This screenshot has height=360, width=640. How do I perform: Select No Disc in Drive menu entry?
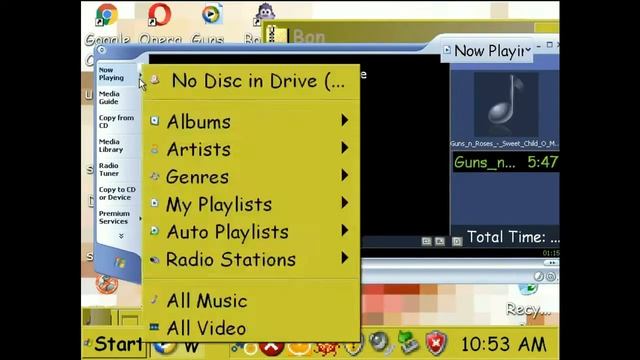(251, 81)
